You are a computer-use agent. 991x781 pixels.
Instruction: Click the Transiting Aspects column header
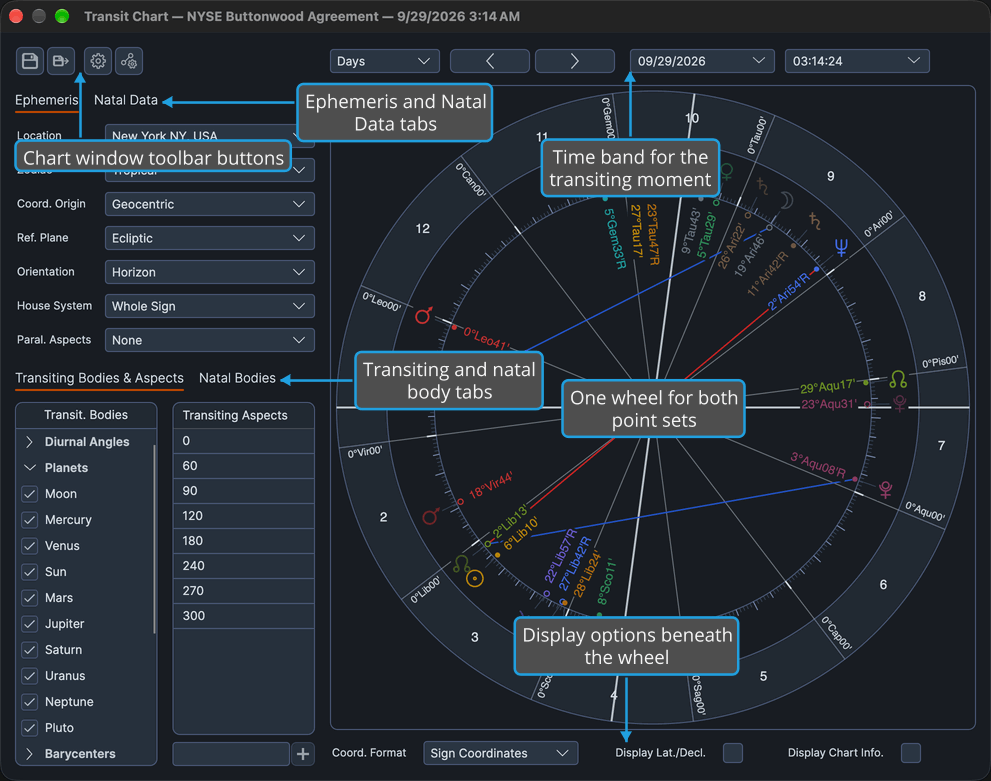(243, 415)
